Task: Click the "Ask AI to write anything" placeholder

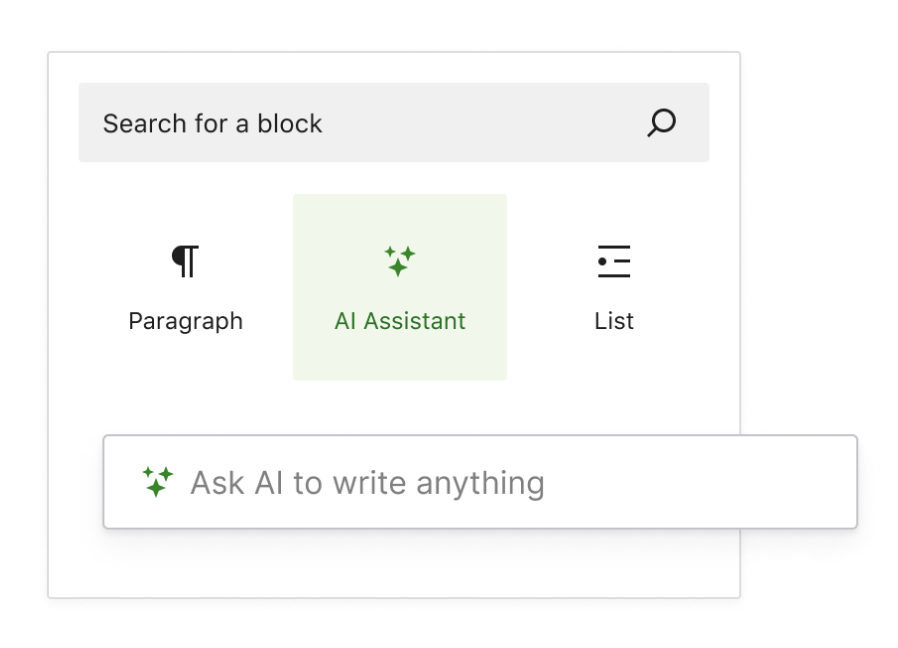Action: (x=368, y=483)
